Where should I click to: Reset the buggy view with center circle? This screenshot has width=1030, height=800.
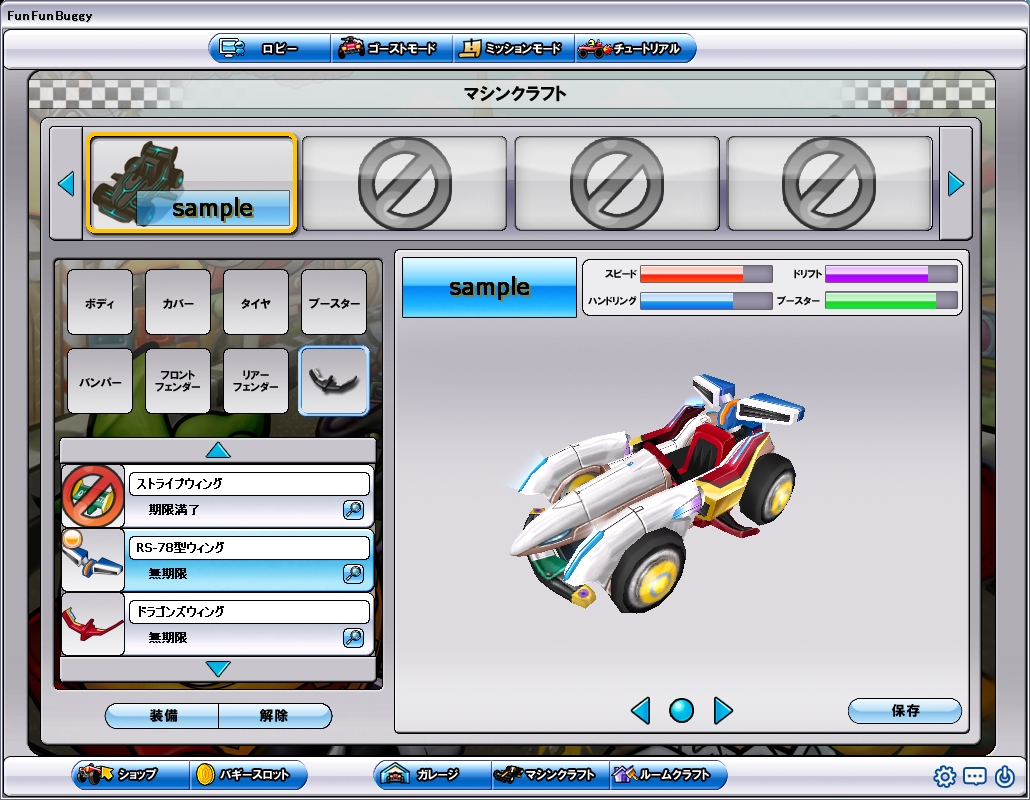coord(681,711)
